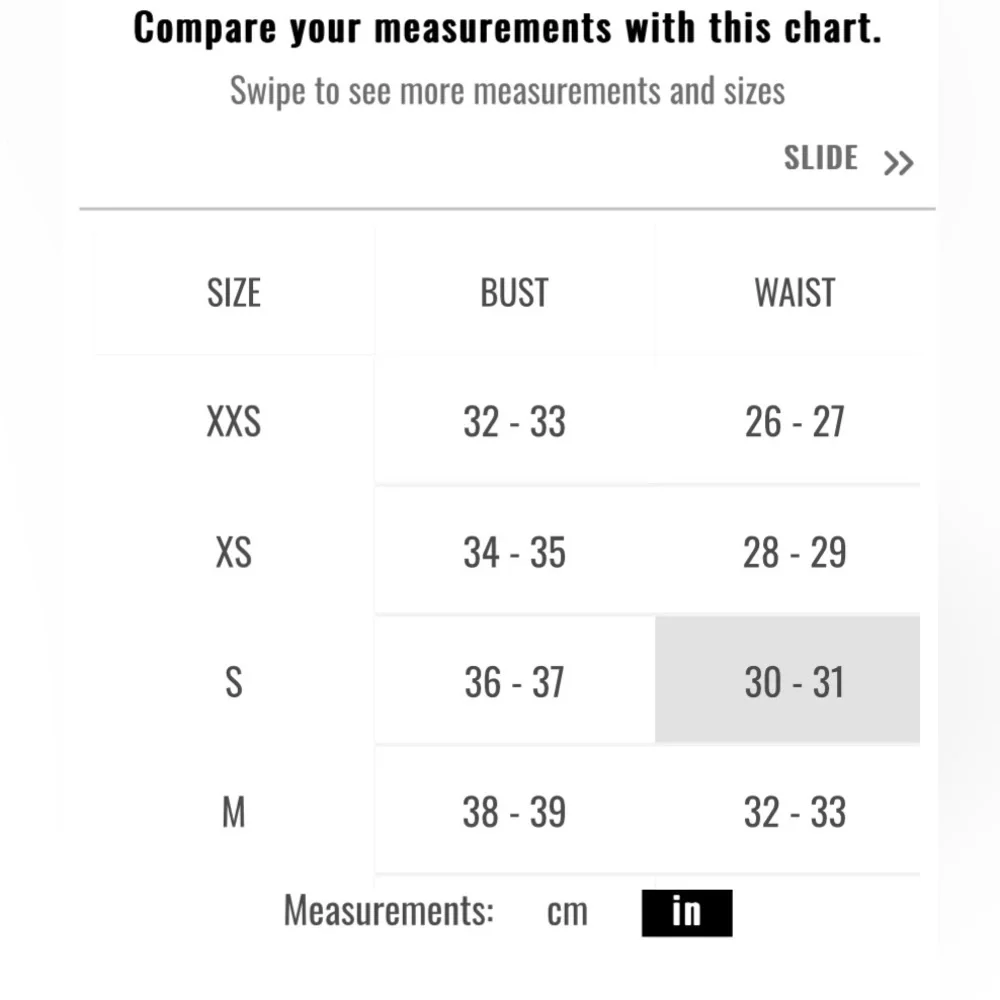The width and height of the screenshot is (1000, 1000).
Task: Switch measurements to cm
Action: [567, 912]
